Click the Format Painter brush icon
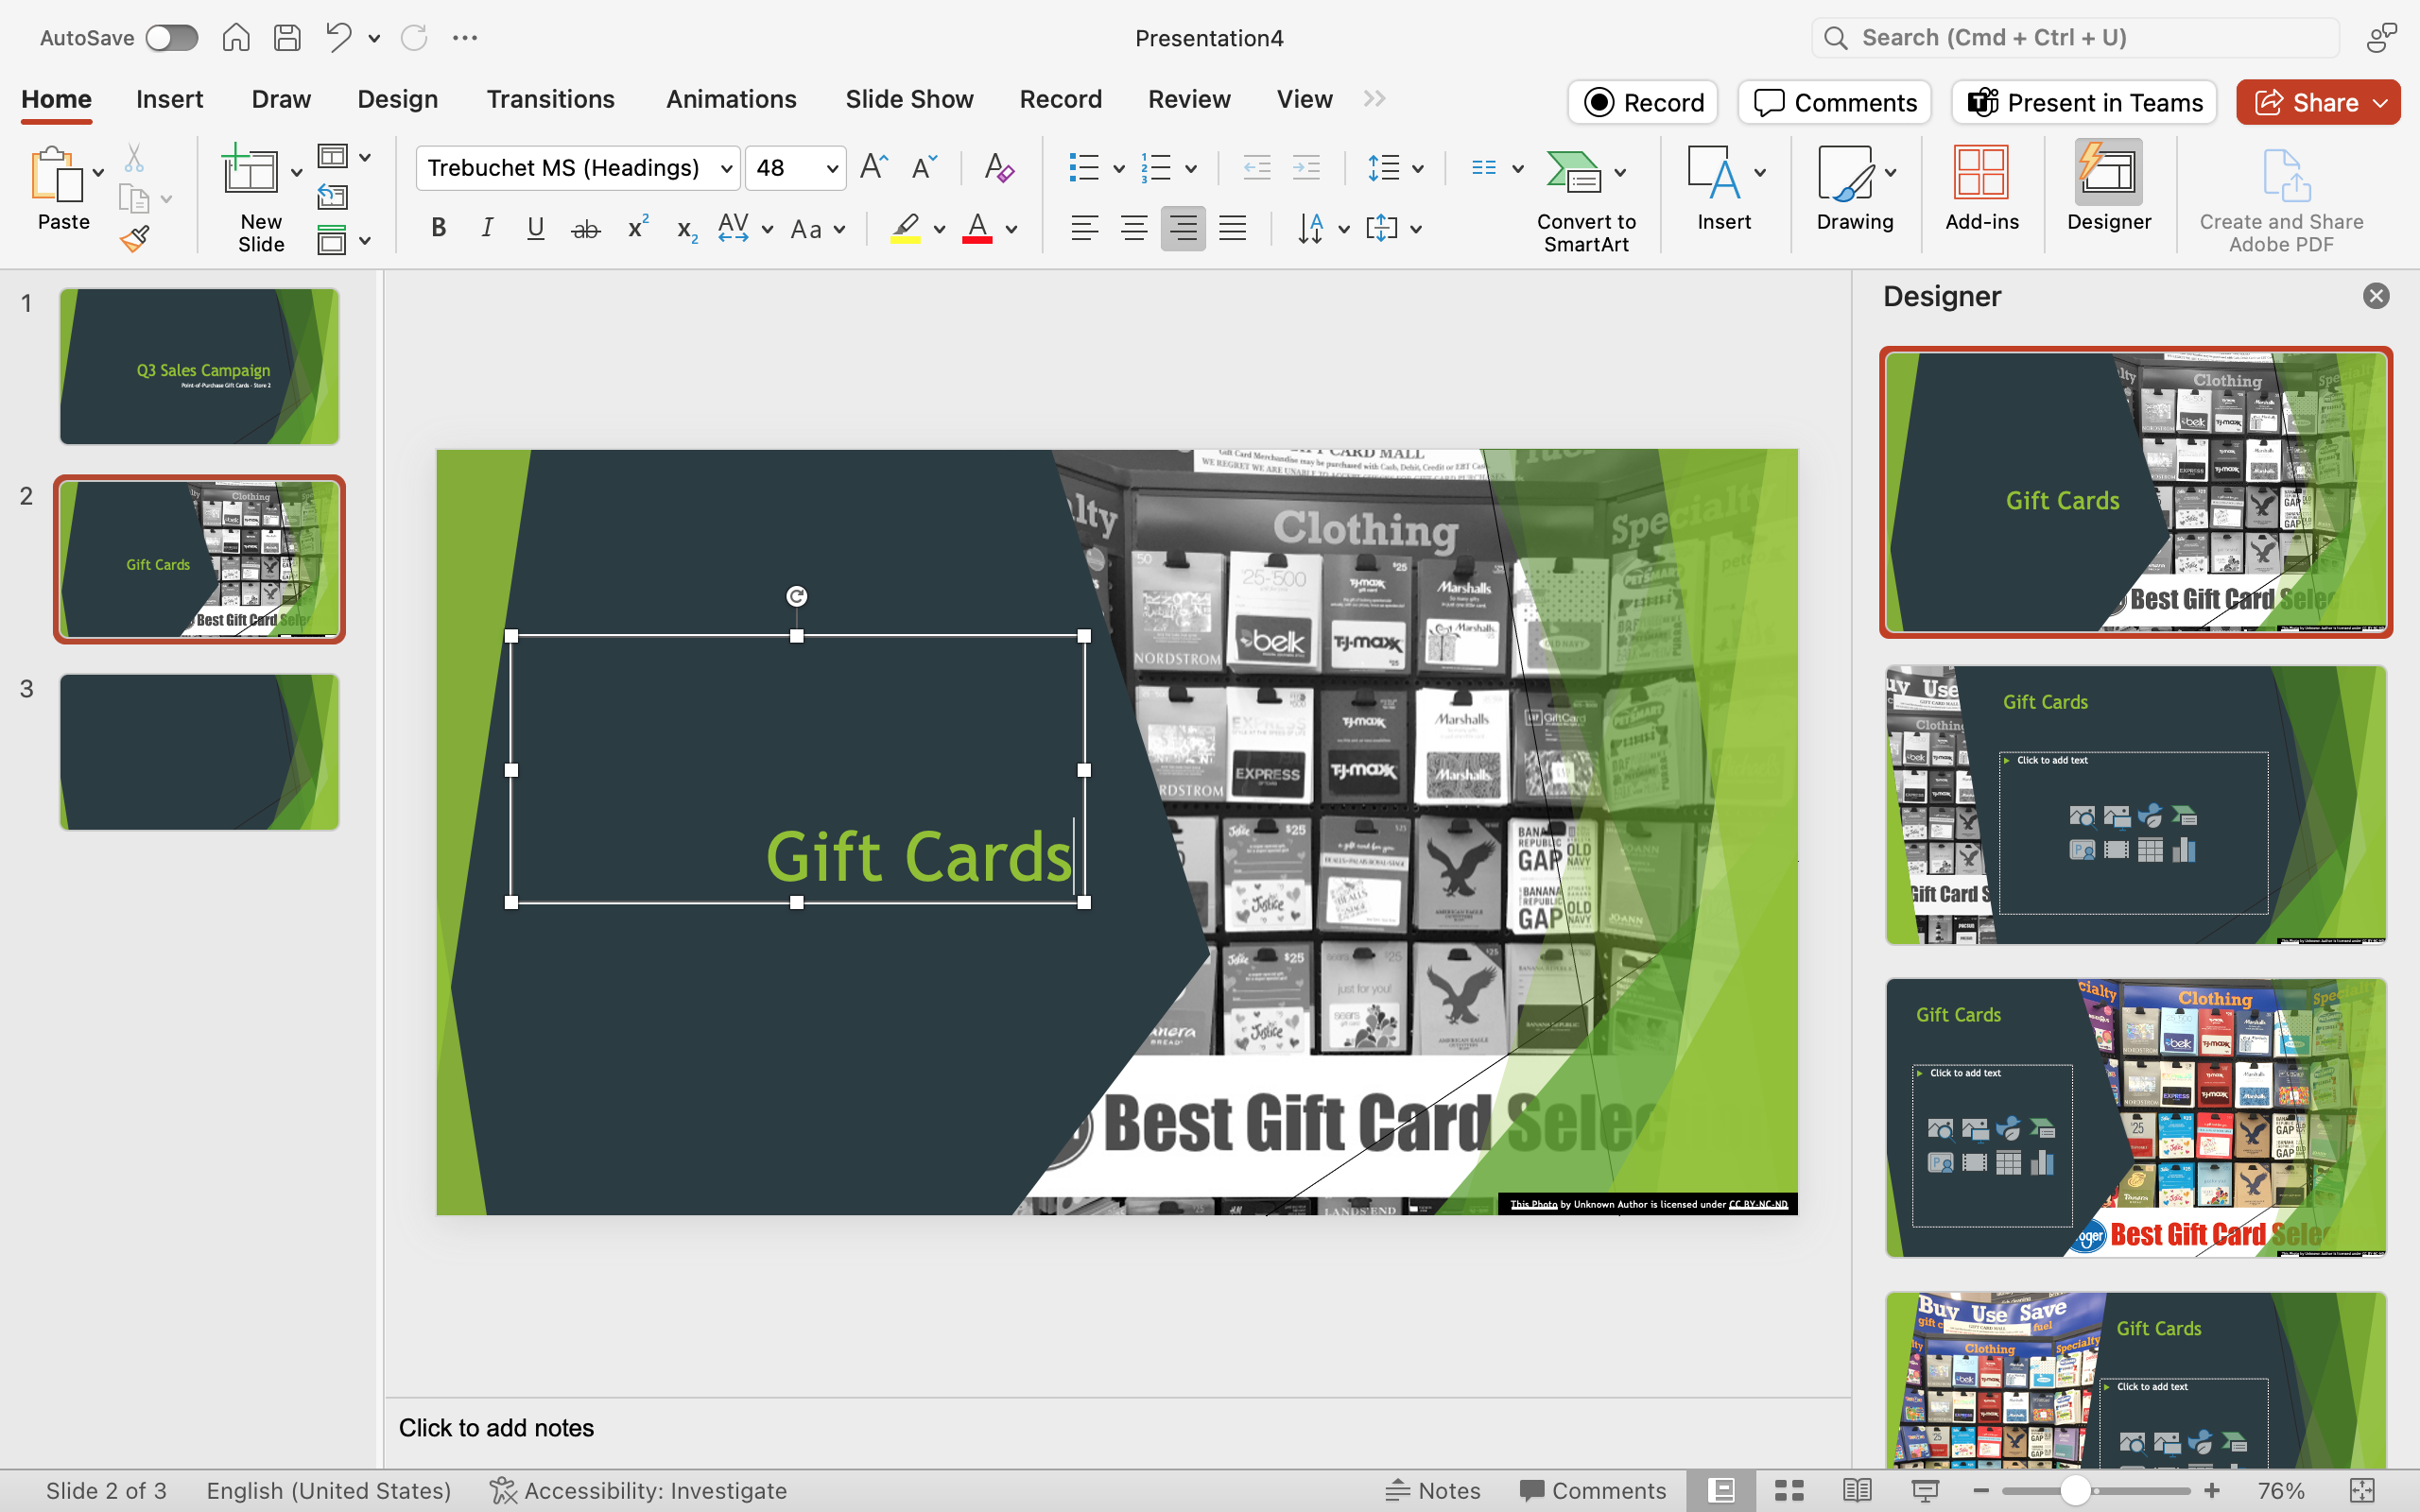This screenshot has height=1512, width=2420. (134, 239)
